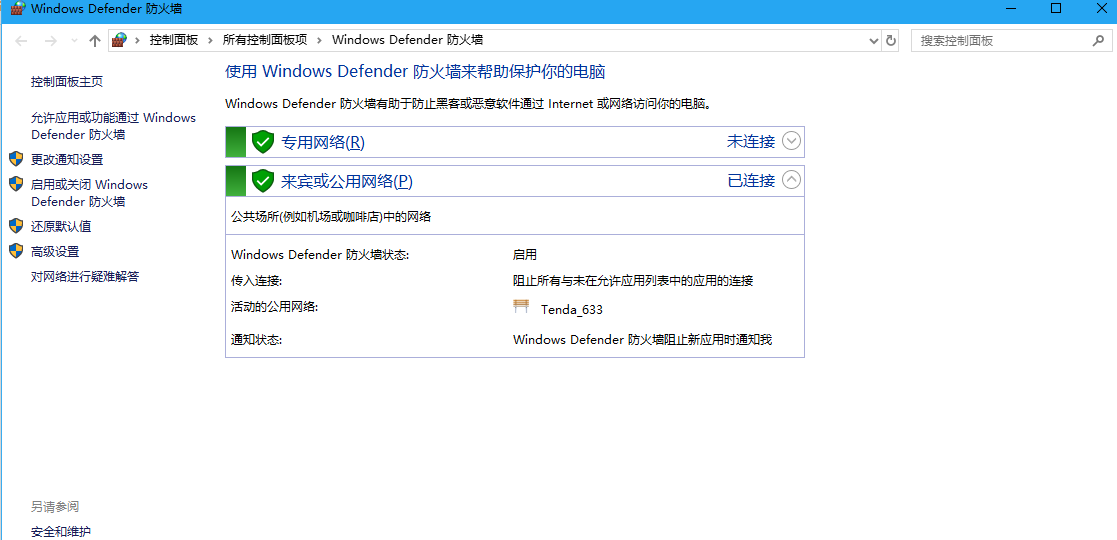Open 更改通知设置 link
The image size is (1117, 540).
[67, 159]
